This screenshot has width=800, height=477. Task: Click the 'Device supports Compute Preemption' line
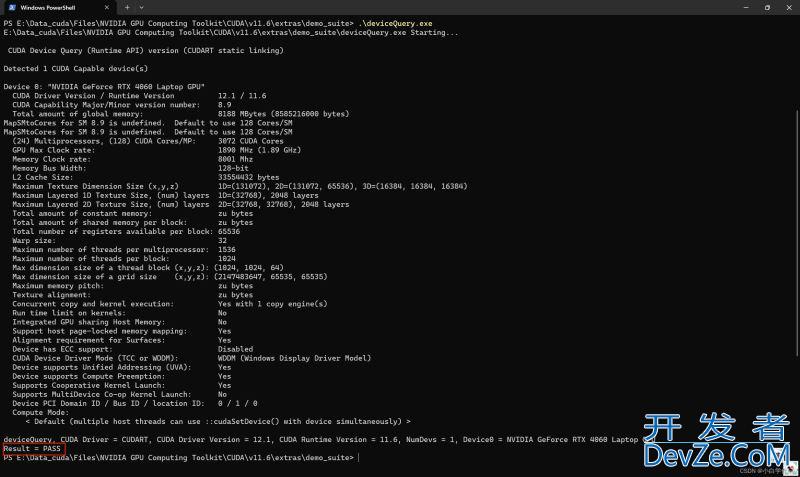[x=122, y=376]
